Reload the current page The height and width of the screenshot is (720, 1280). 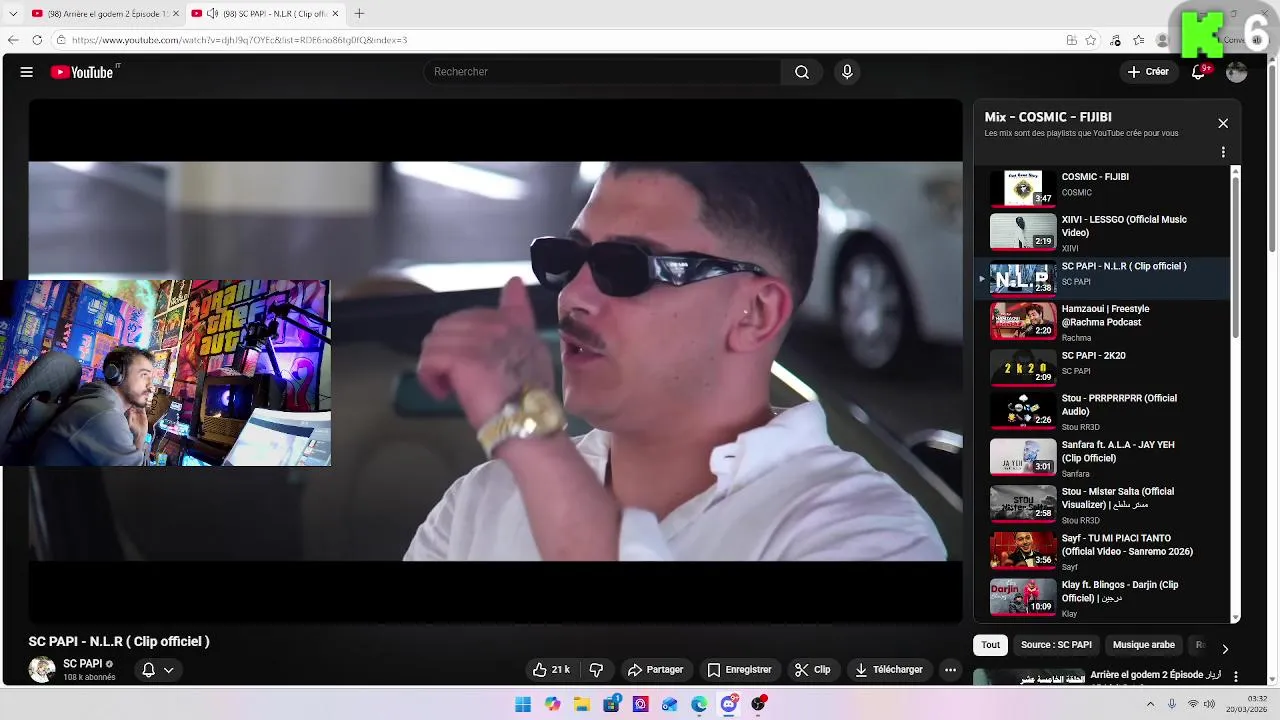tap(37, 40)
